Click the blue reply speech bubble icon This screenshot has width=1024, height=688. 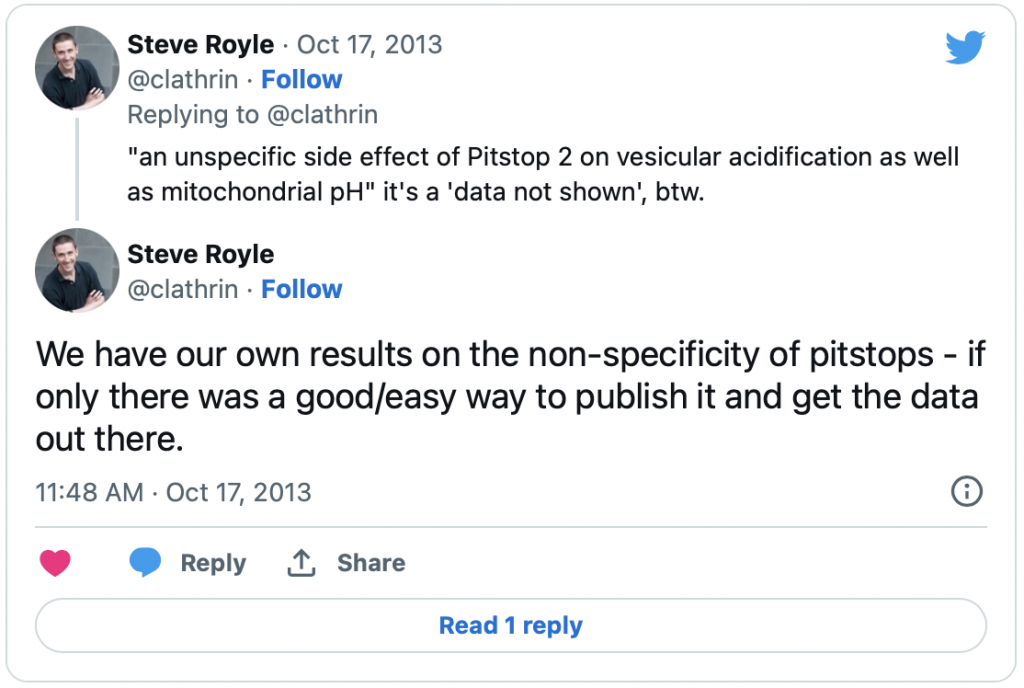(144, 562)
